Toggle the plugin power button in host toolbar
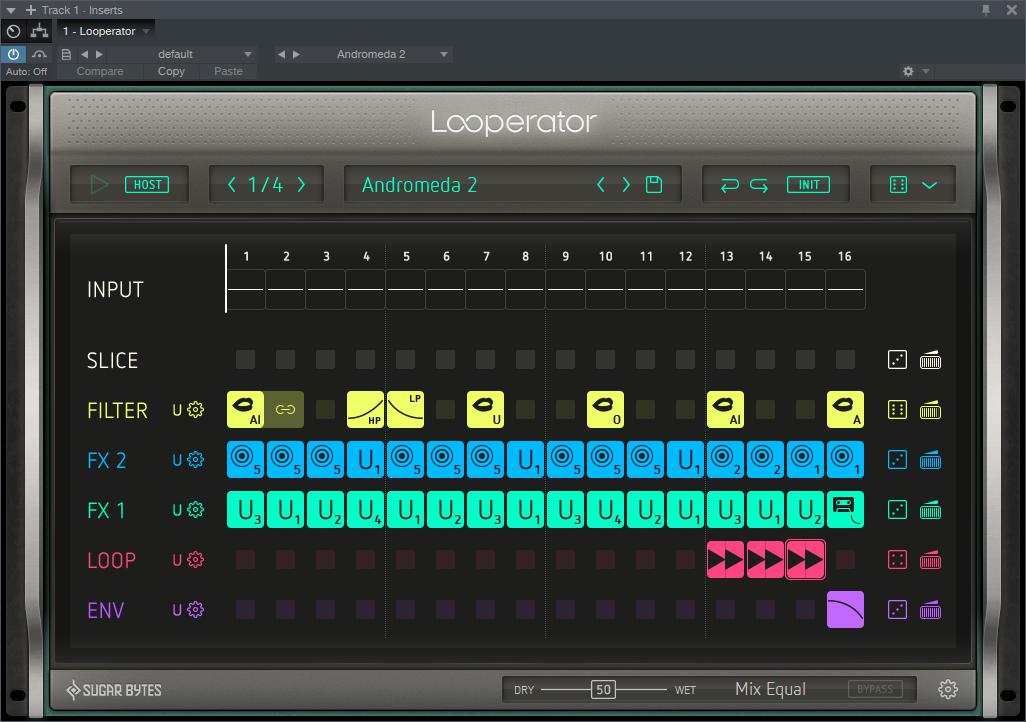Viewport: 1026px width, 722px height. [x=13, y=54]
